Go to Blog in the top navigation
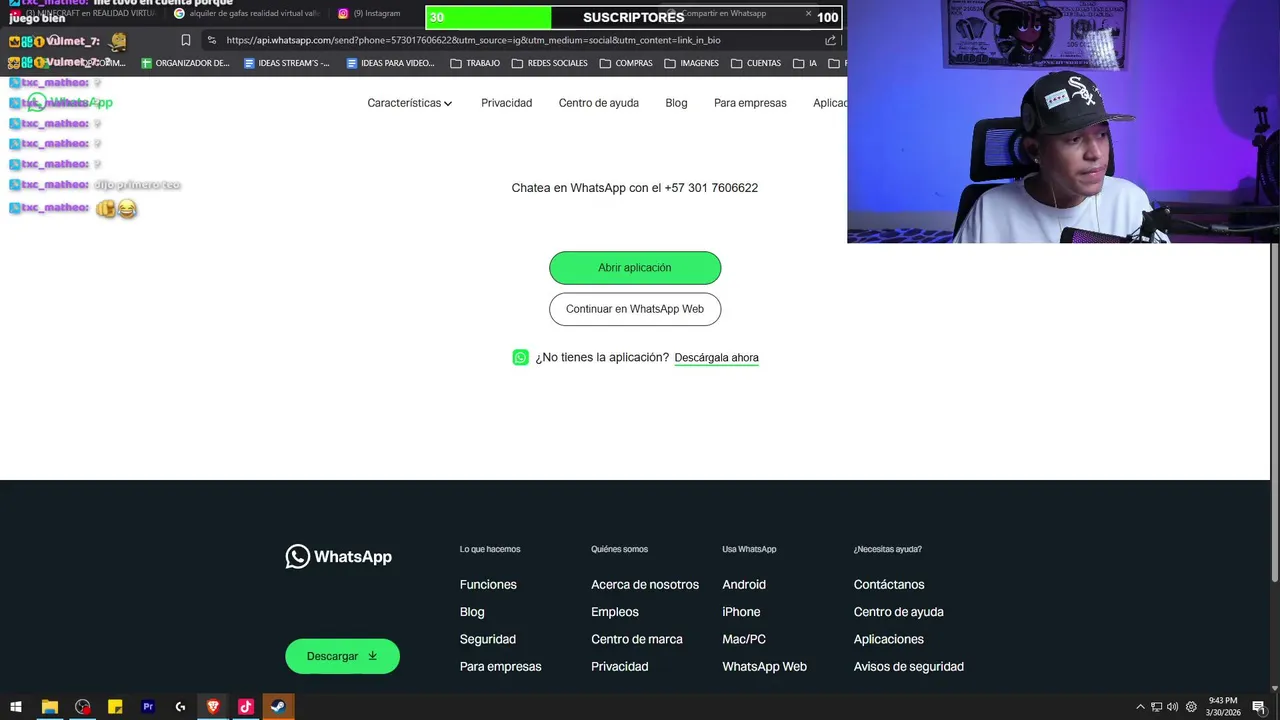The width and height of the screenshot is (1280, 720). 676,103
